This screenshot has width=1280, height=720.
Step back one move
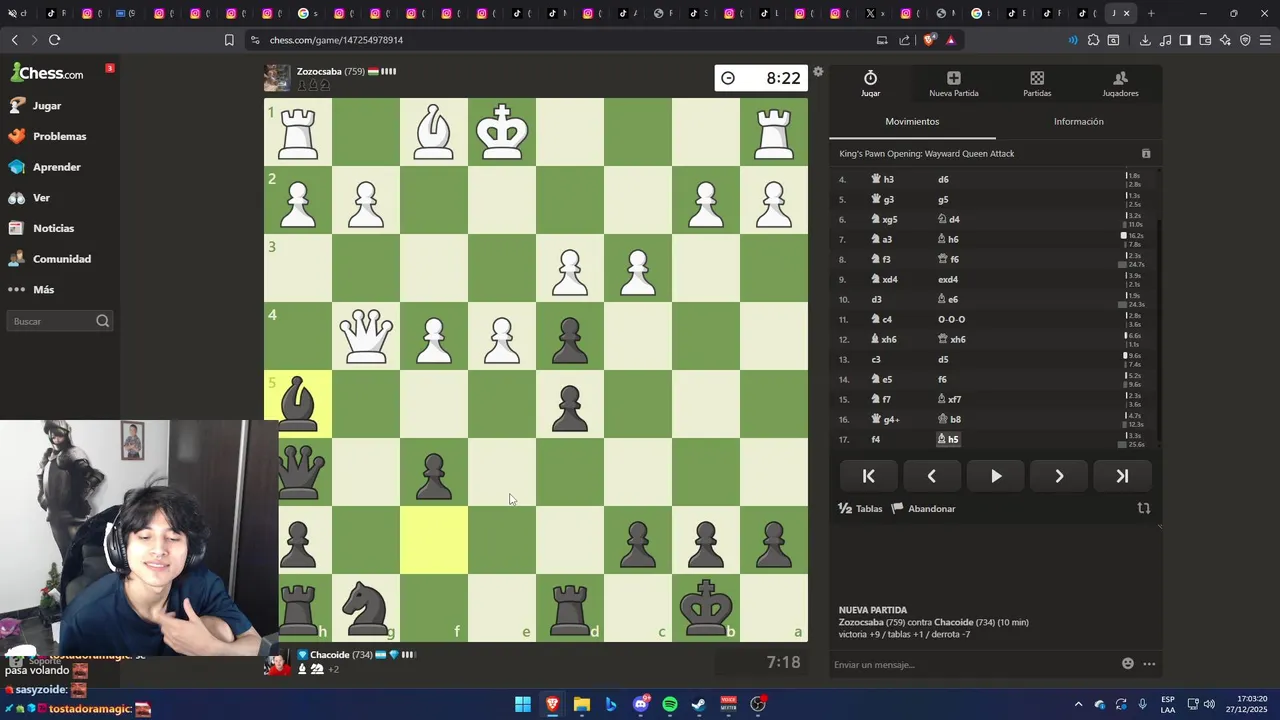(932, 477)
